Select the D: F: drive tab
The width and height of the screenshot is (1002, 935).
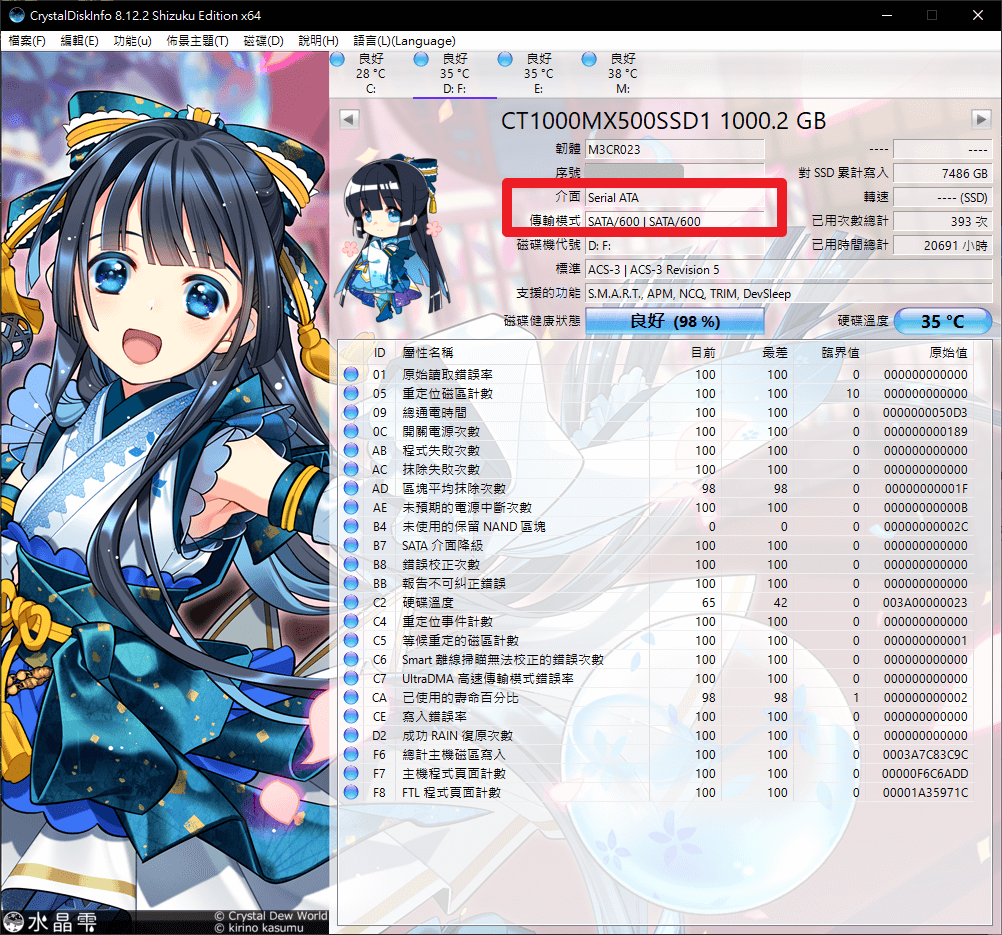(454, 73)
